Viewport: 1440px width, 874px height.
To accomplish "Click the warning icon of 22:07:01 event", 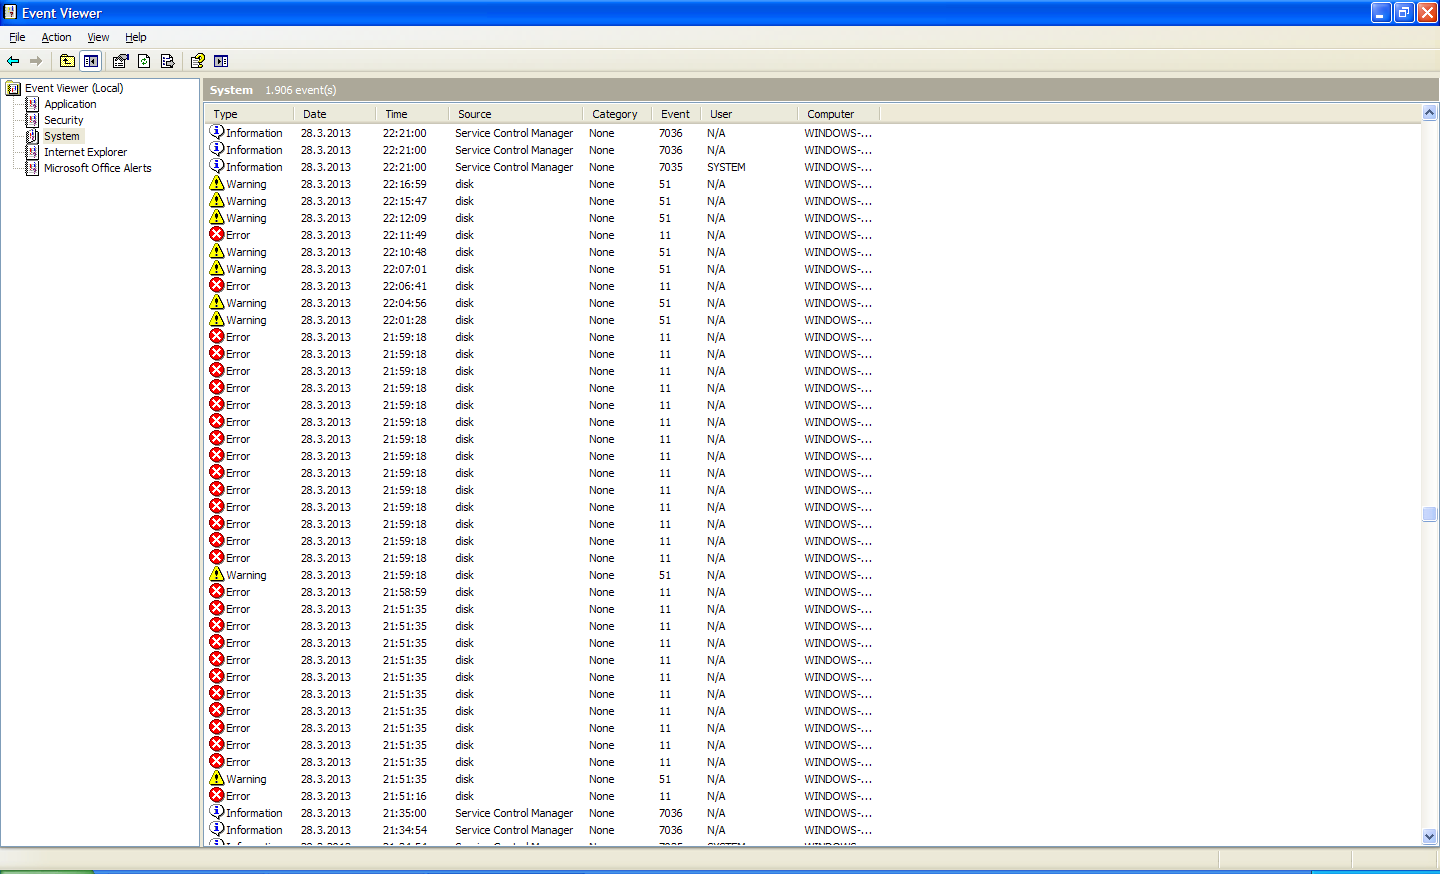I will [216, 269].
